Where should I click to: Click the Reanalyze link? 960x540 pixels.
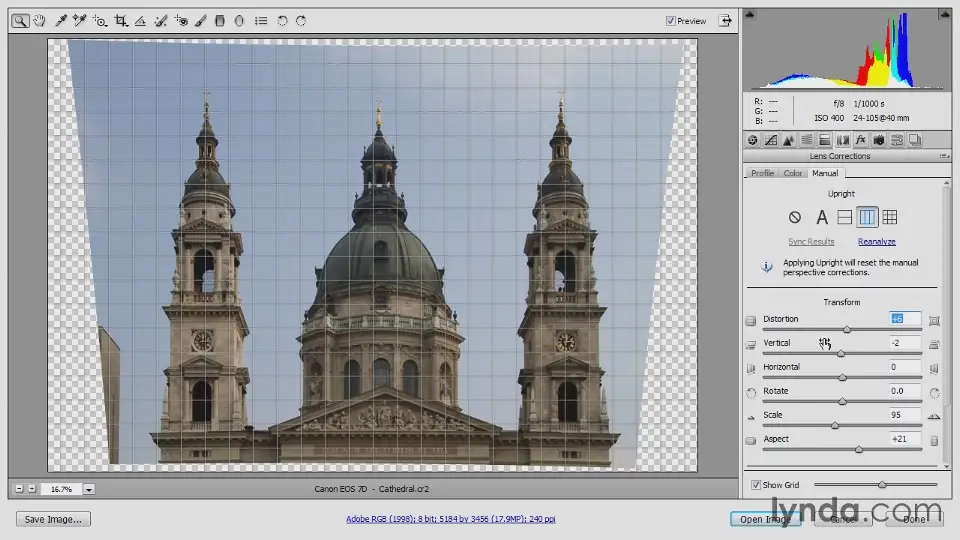(876, 242)
